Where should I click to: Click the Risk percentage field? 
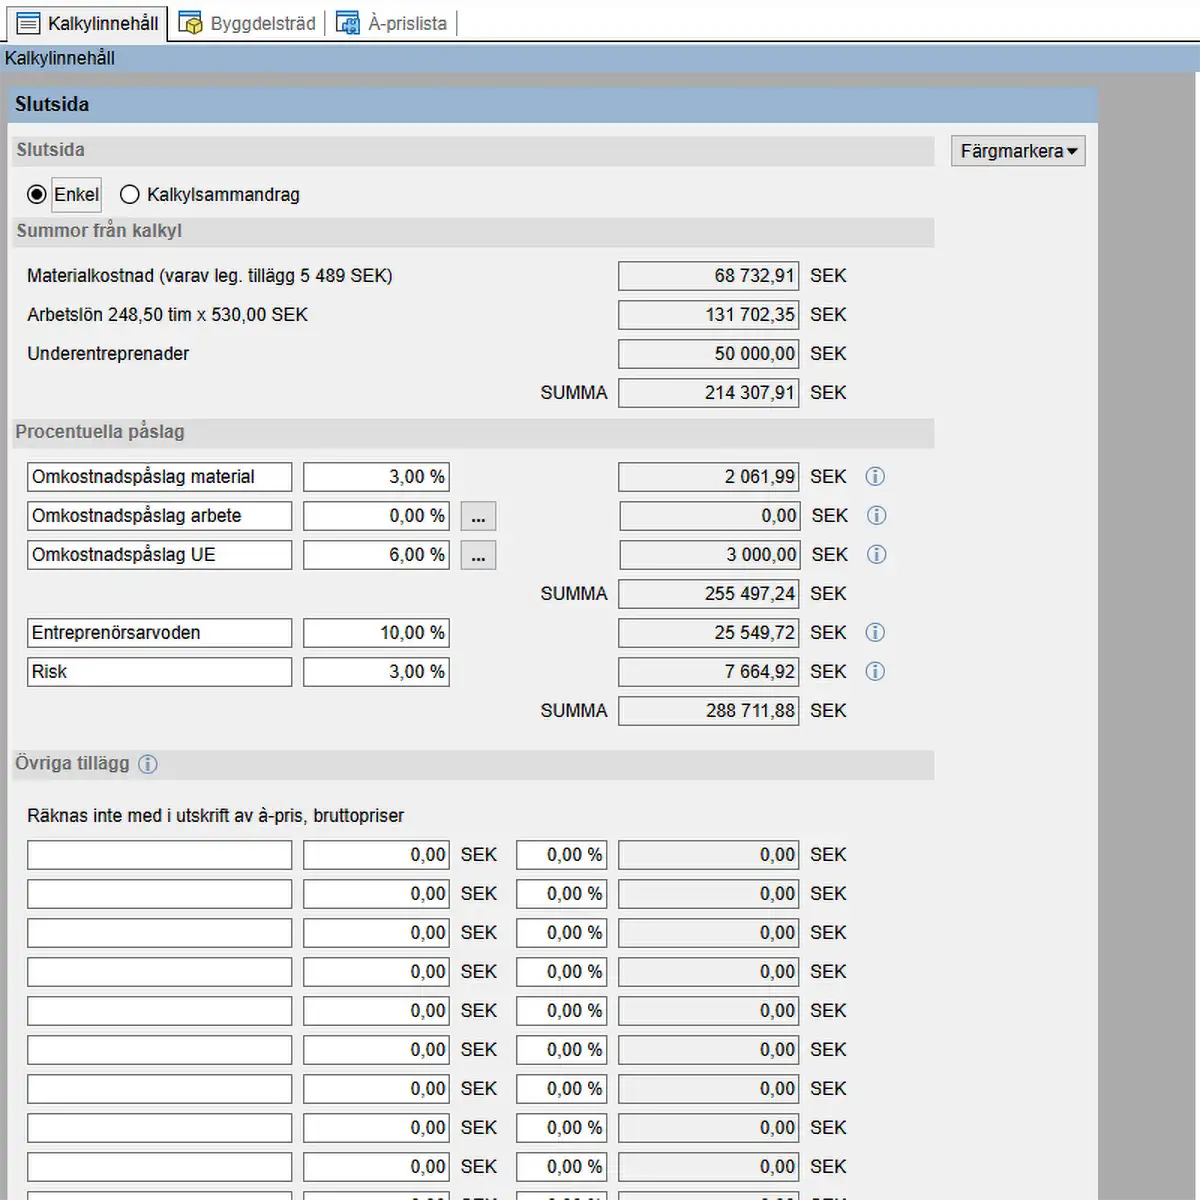click(376, 672)
